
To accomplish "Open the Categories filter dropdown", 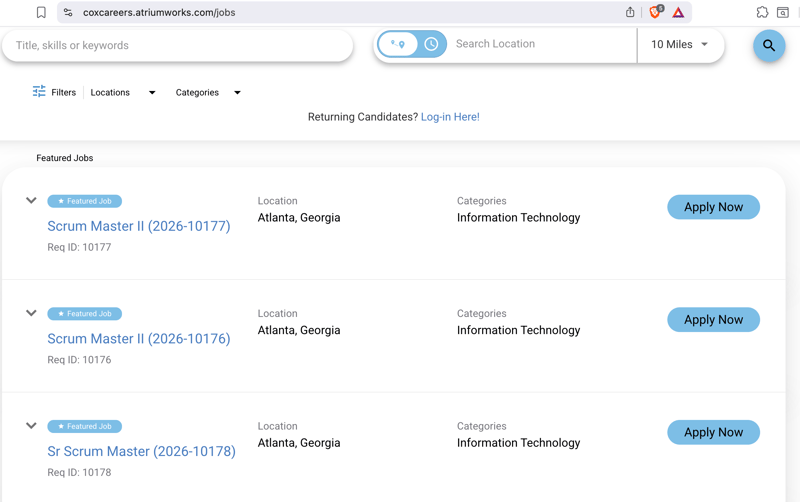I will point(208,92).
